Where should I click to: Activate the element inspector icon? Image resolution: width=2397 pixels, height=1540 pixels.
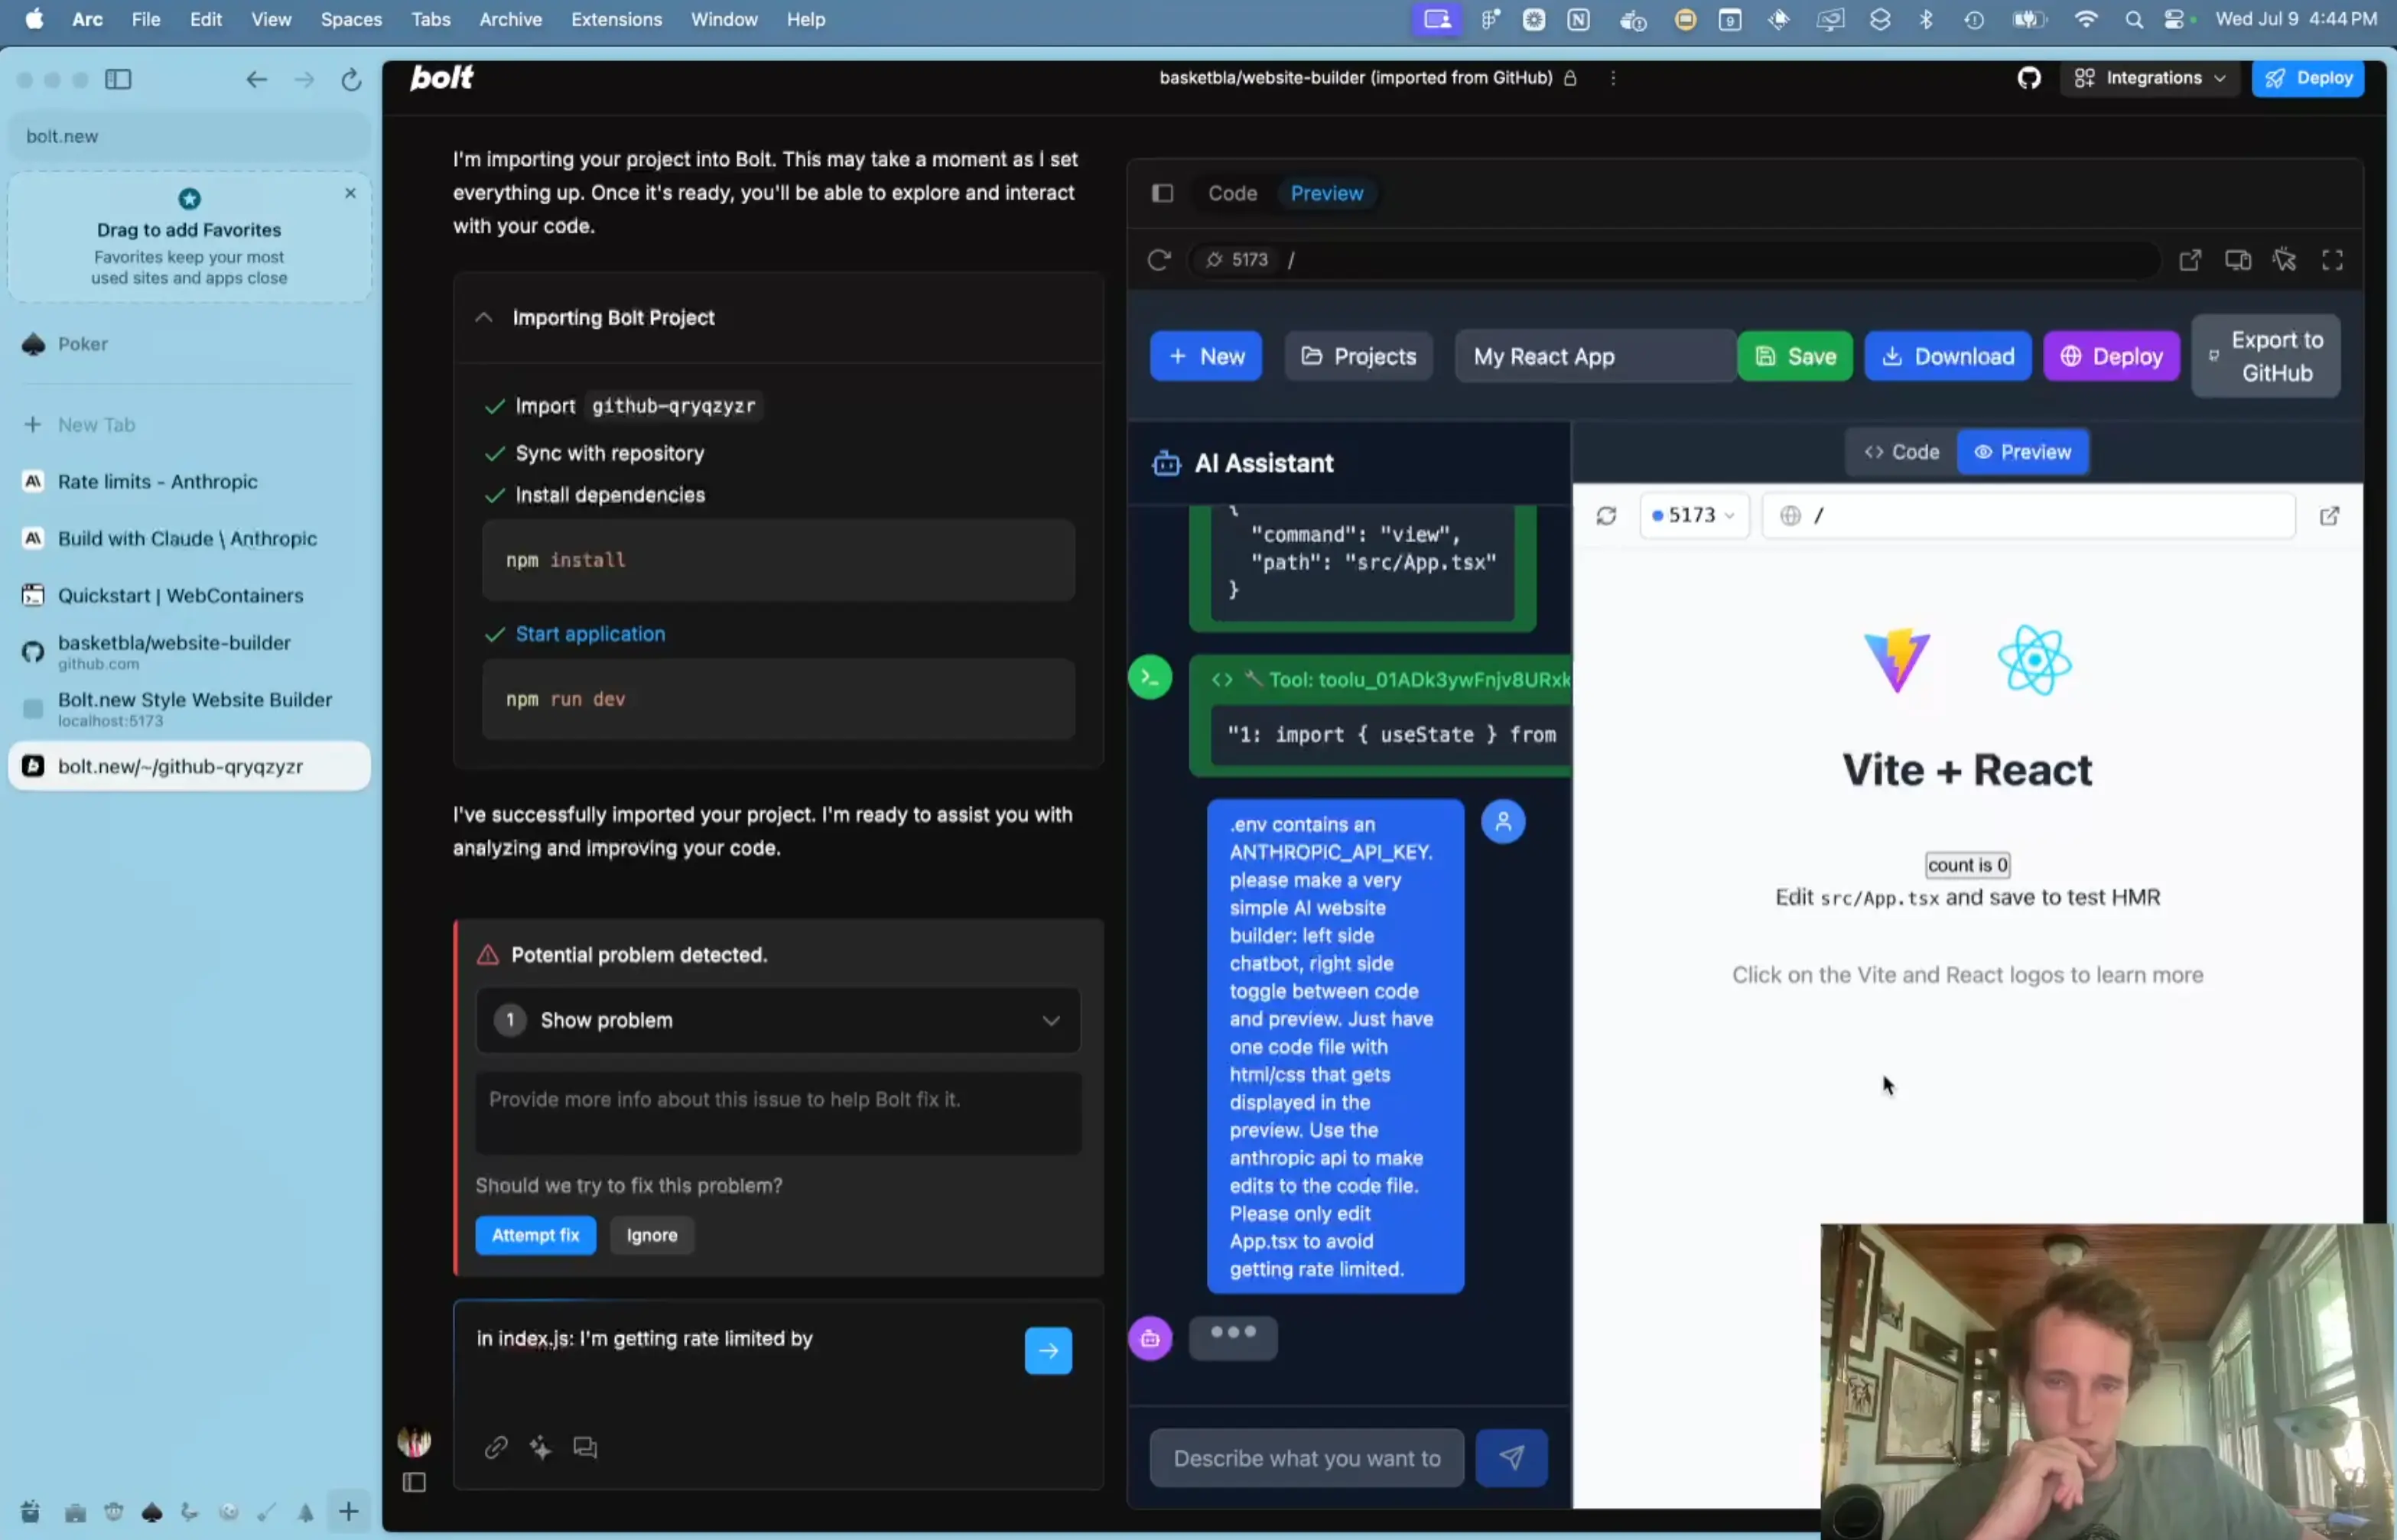click(x=2285, y=260)
